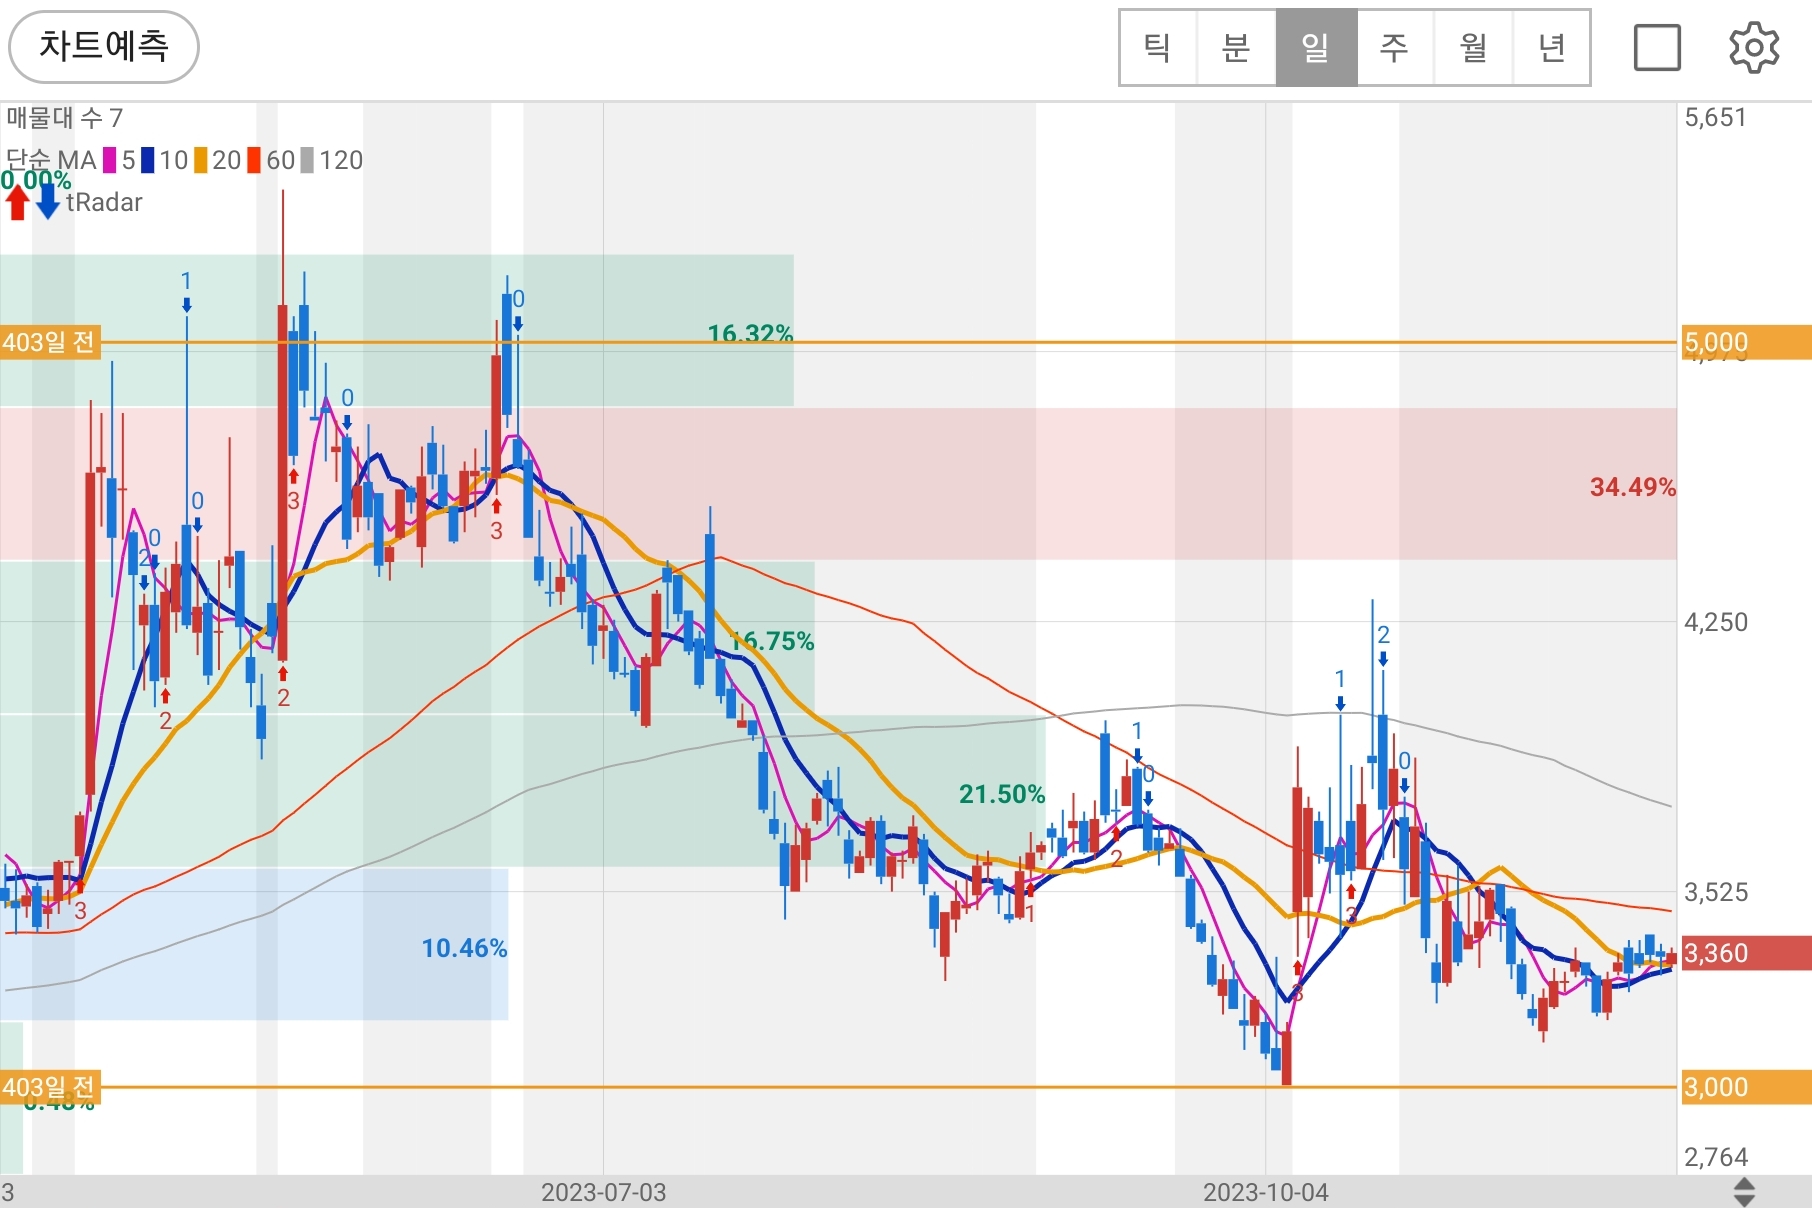Switch to the 분 minute chart tab
This screenshot has width=1812, height=1208.
click(x=1237, y=48)
